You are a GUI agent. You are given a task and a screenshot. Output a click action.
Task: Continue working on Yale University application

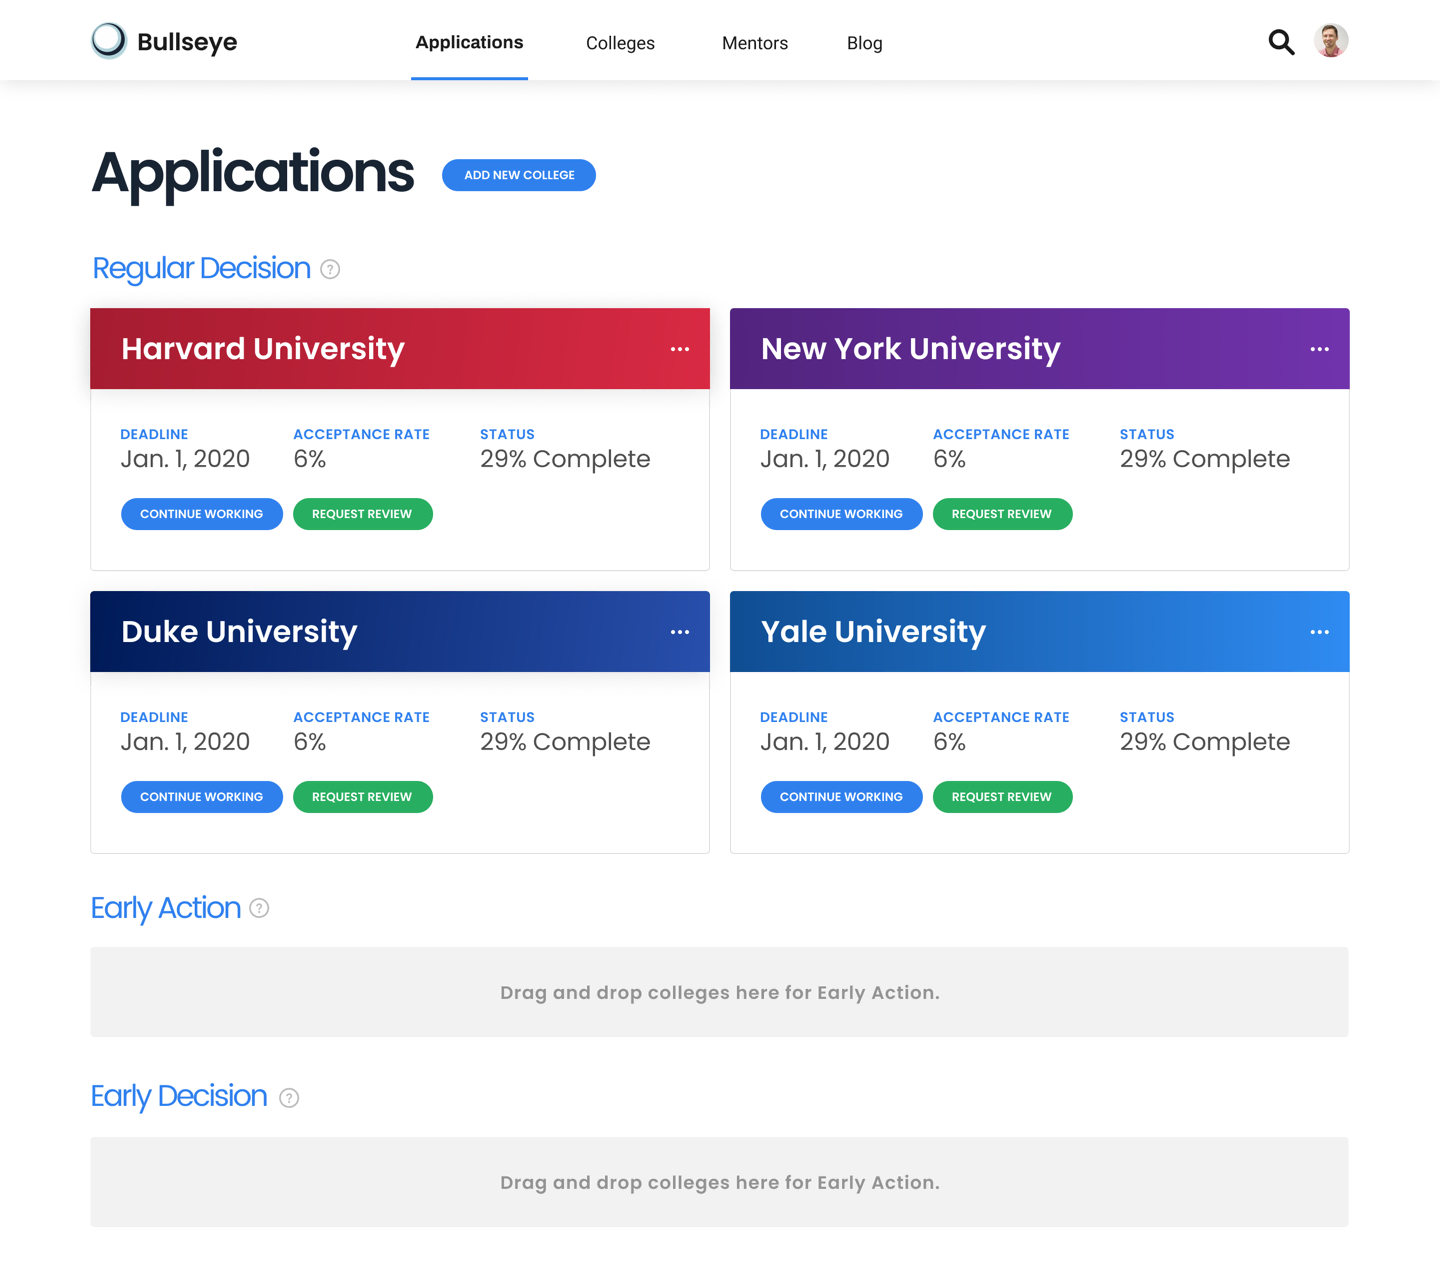[841, 797]
